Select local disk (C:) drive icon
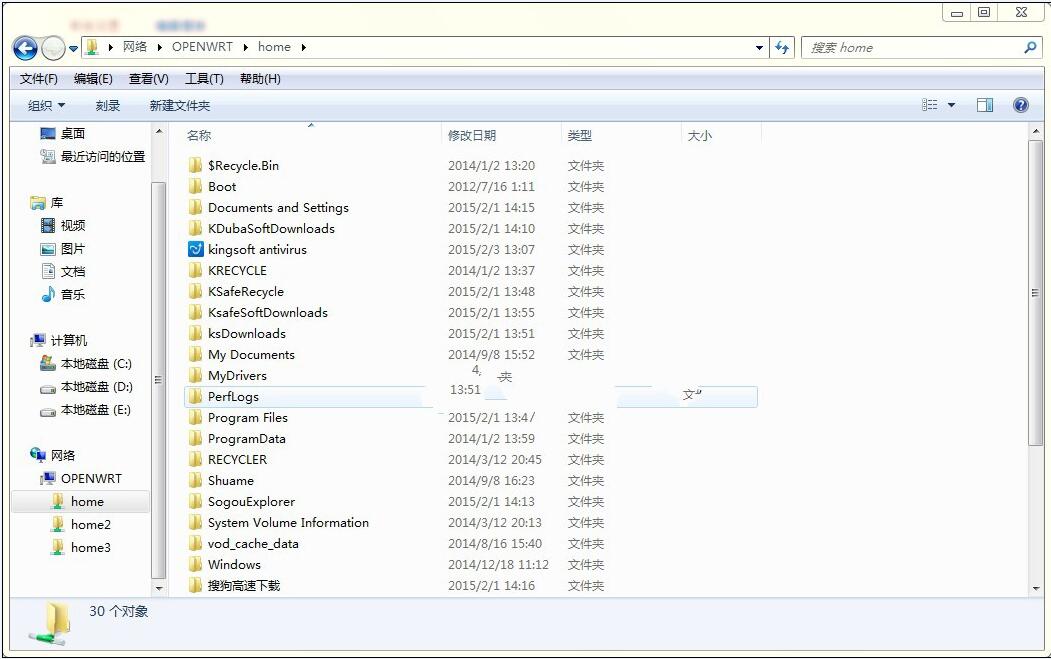1051x659 pixels. (47, 364)
